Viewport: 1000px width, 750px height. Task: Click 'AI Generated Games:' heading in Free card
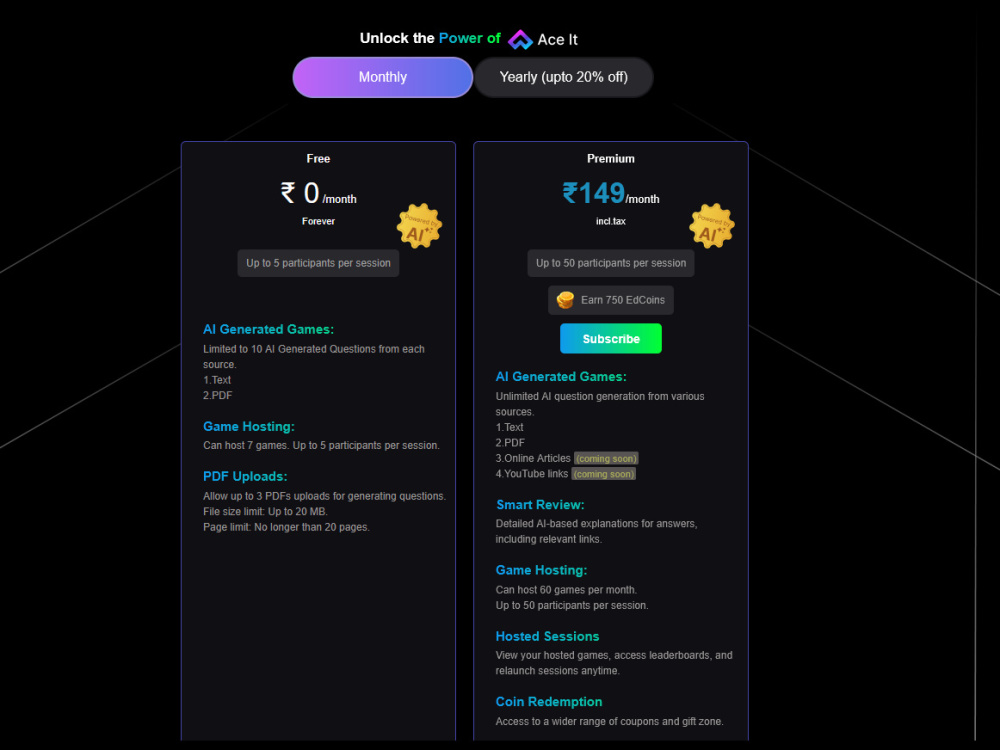pos(268,329)
